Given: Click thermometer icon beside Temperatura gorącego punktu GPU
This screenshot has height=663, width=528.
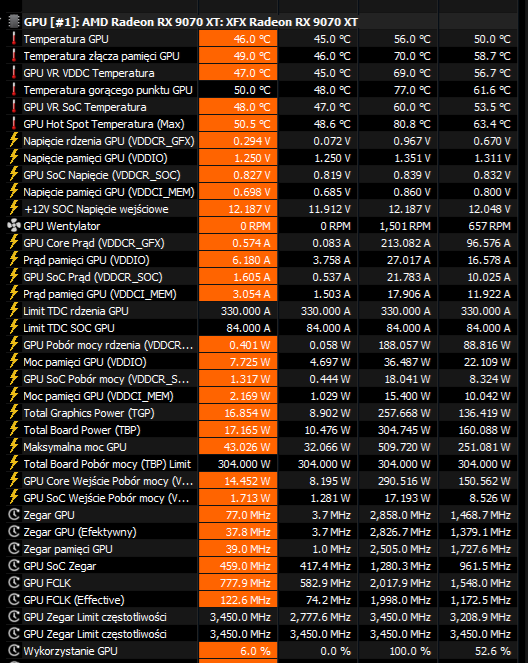Looking at the screenshot, I should tap(14, 90).
